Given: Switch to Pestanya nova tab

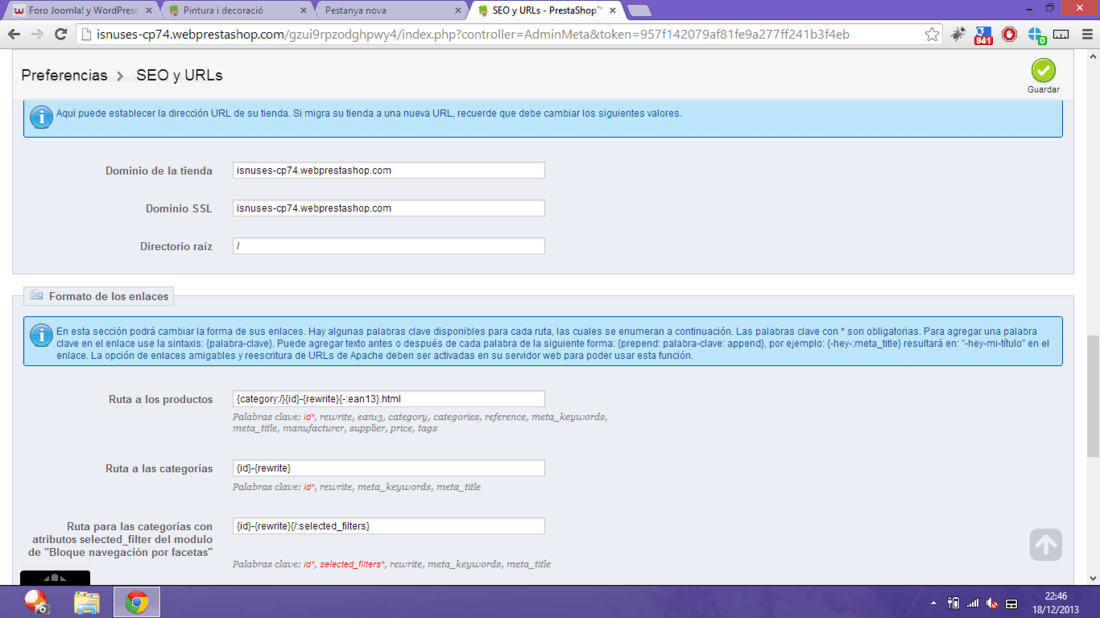Looking at the screenshot, I should (390, 11).
